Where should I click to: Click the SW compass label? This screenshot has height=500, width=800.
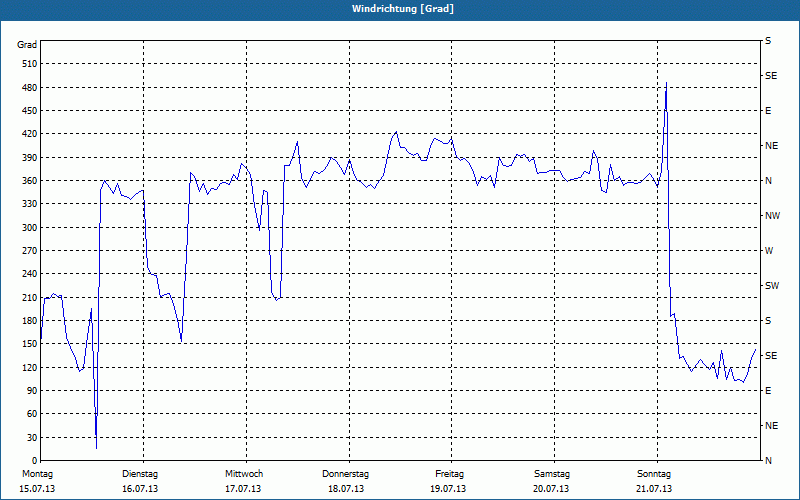coord(772,286)
